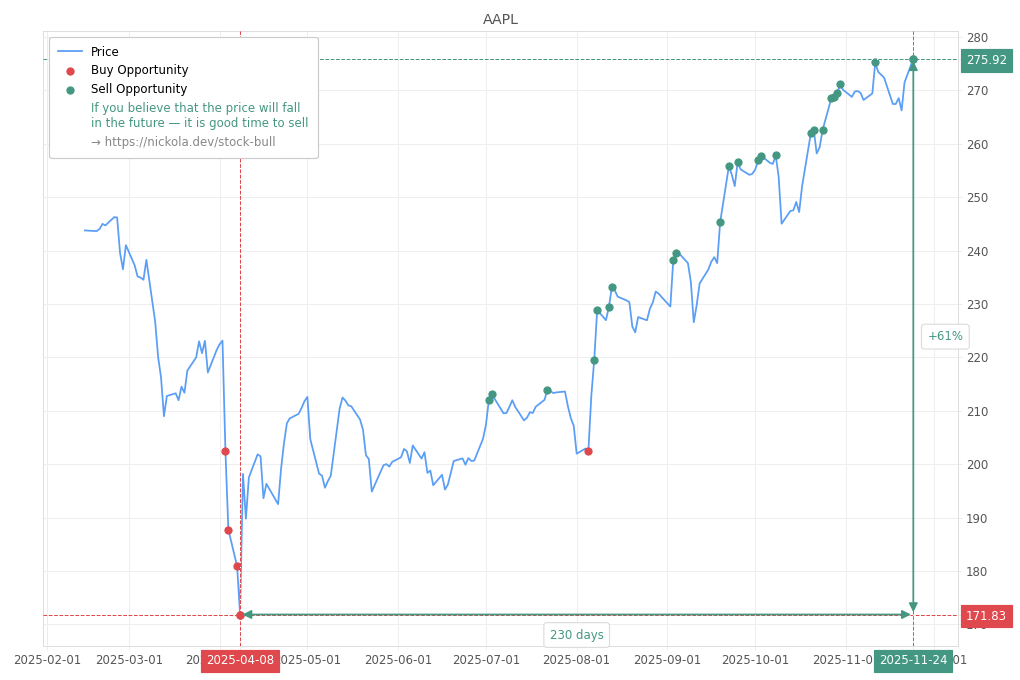Screen dimensions: 1020x680
Task: Click the AAPL chart title
Action: [x=500, y=18]
